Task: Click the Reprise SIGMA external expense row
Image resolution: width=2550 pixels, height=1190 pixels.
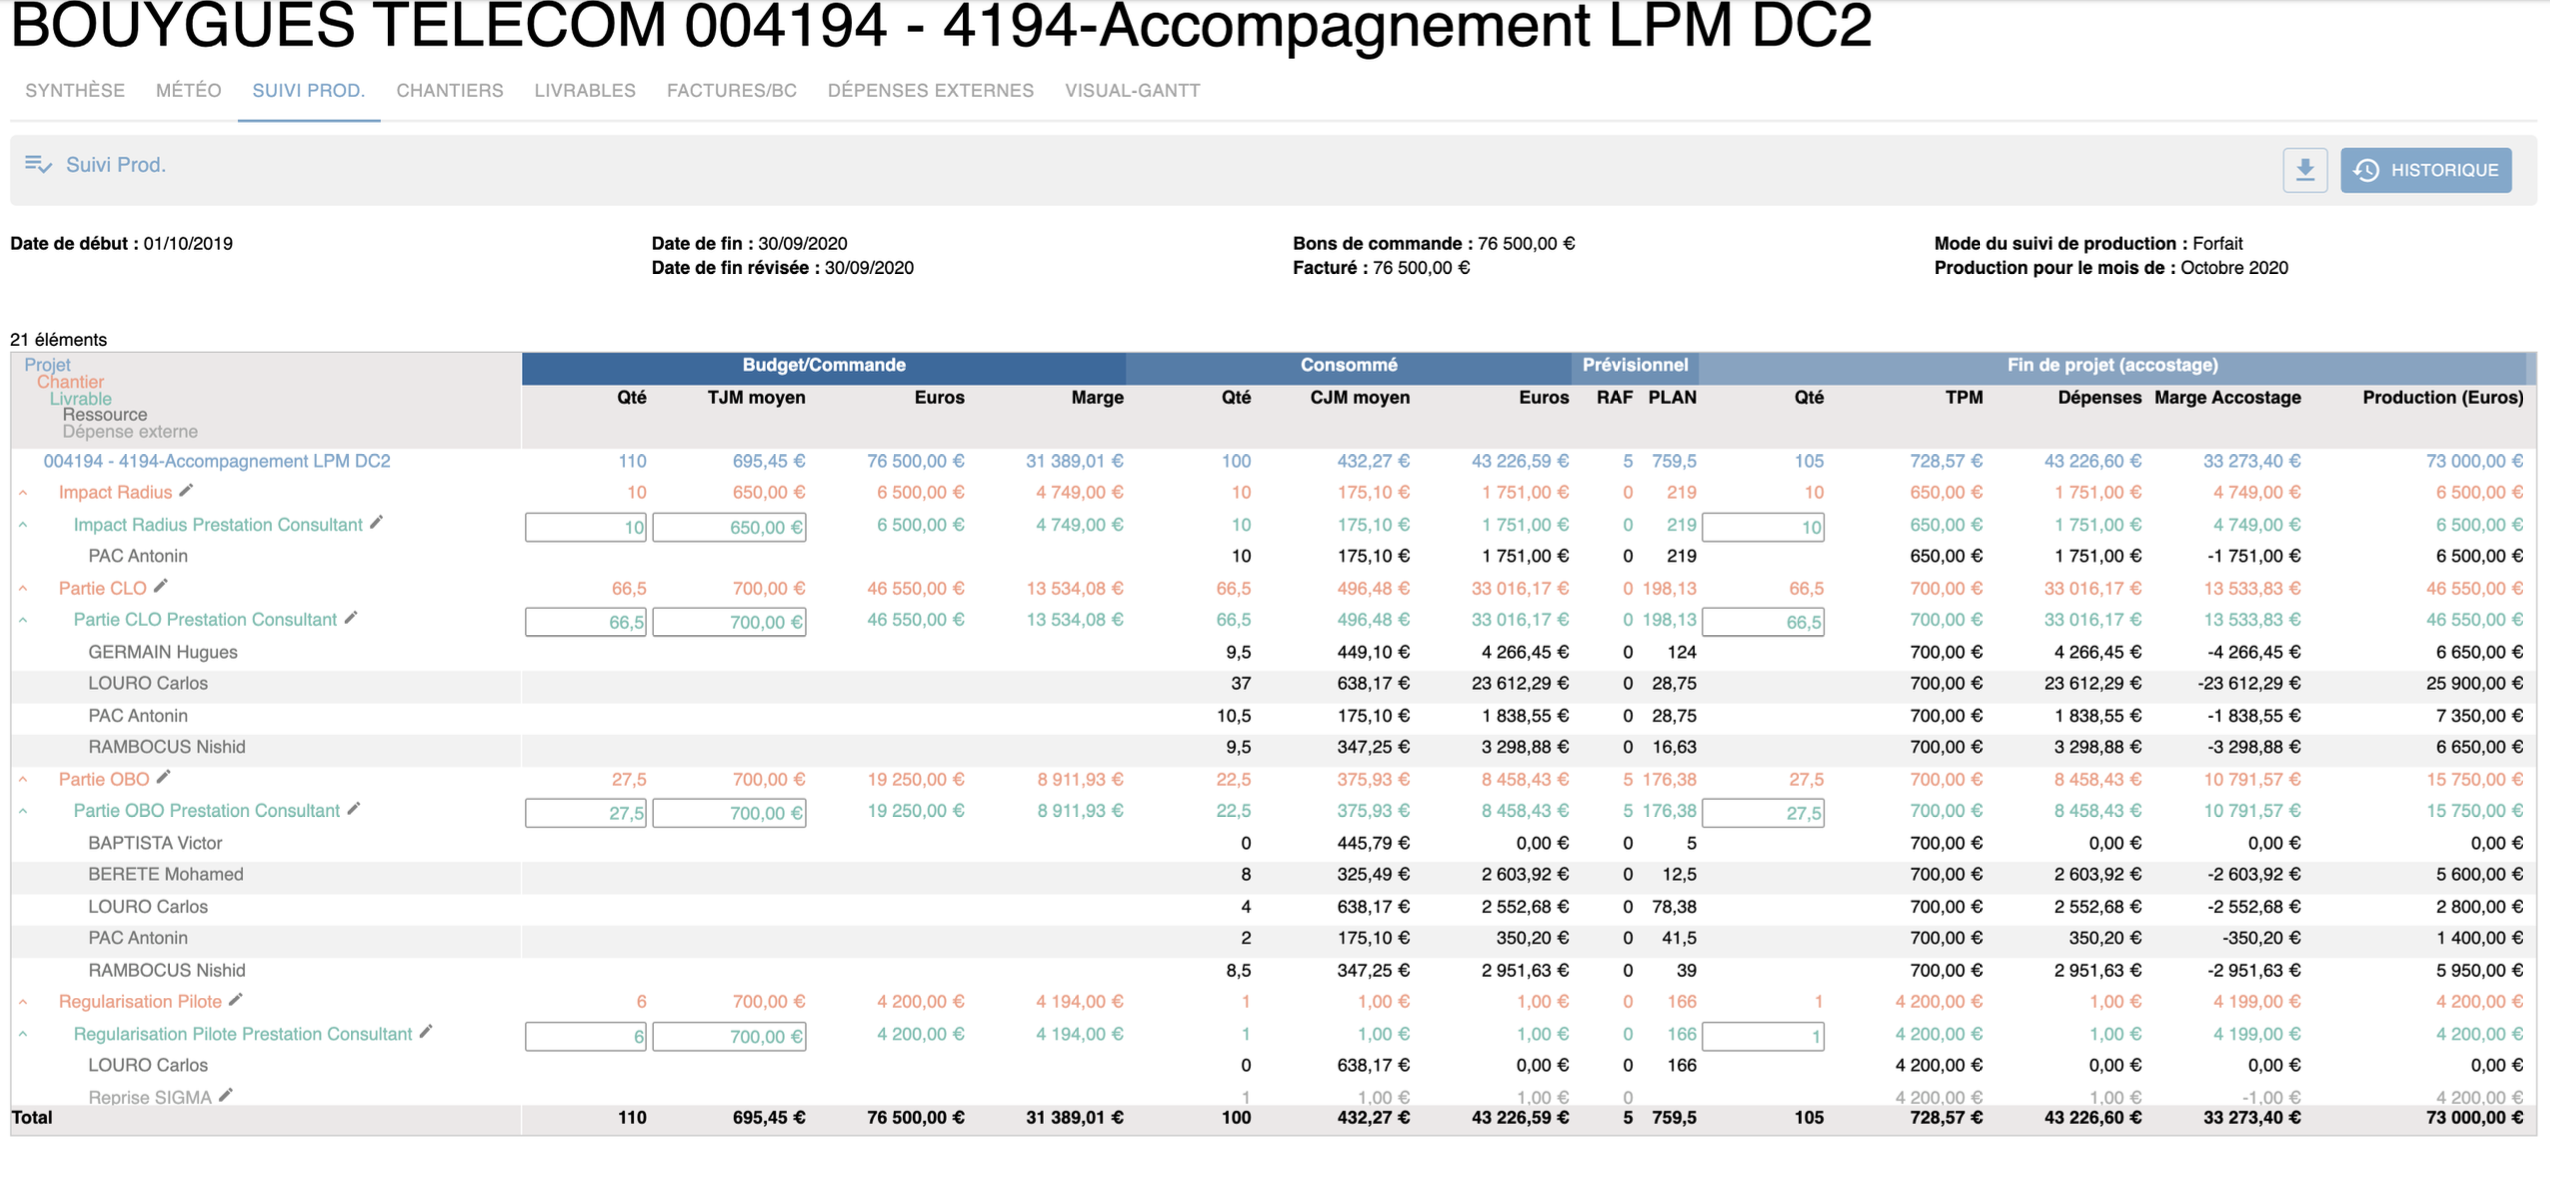Action: 1274,1097
